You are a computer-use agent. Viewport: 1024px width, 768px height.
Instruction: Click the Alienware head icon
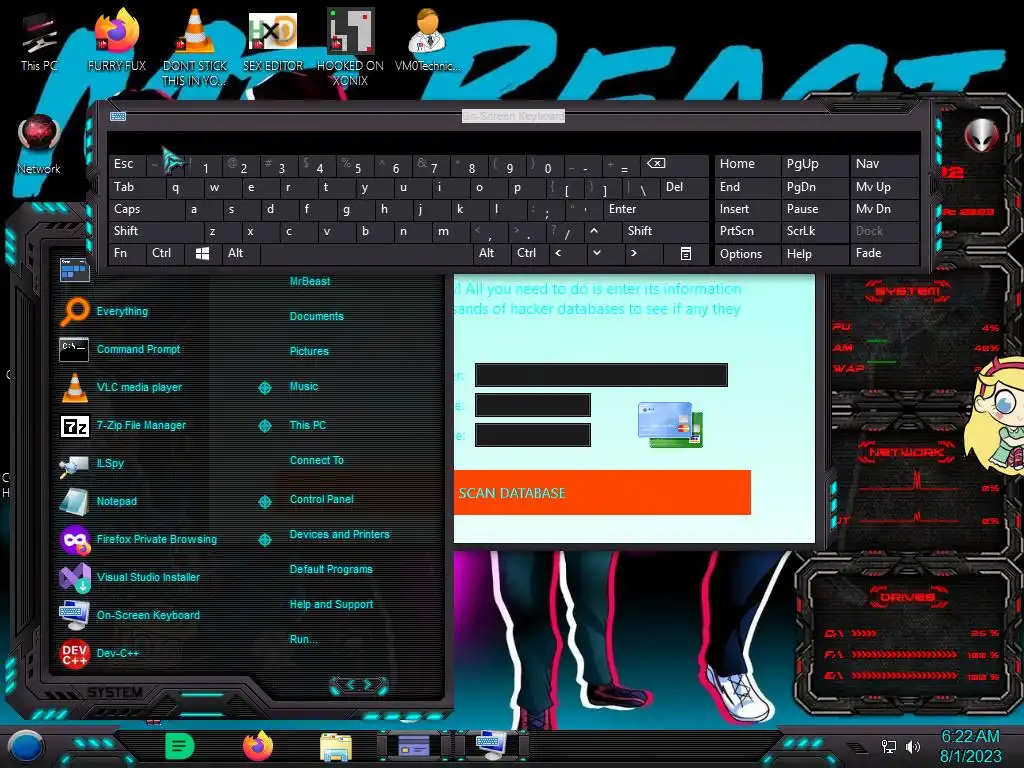(981, 136)
